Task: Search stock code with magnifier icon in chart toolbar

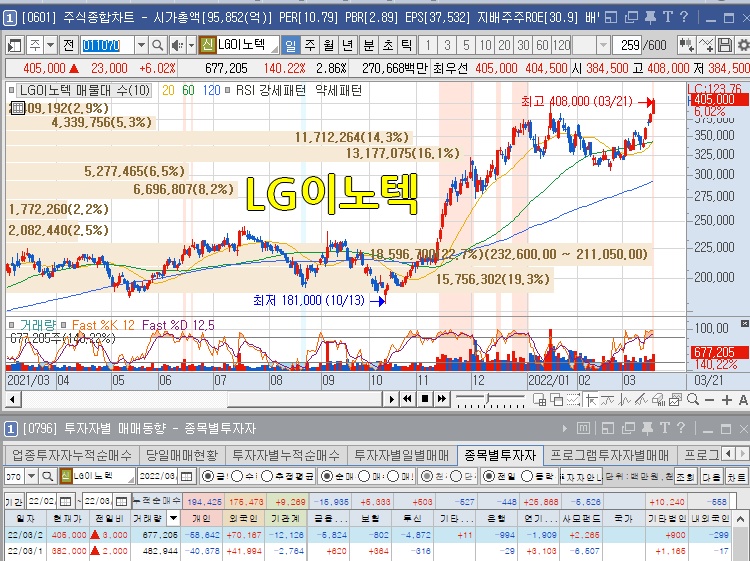Action: coord(157,46)
